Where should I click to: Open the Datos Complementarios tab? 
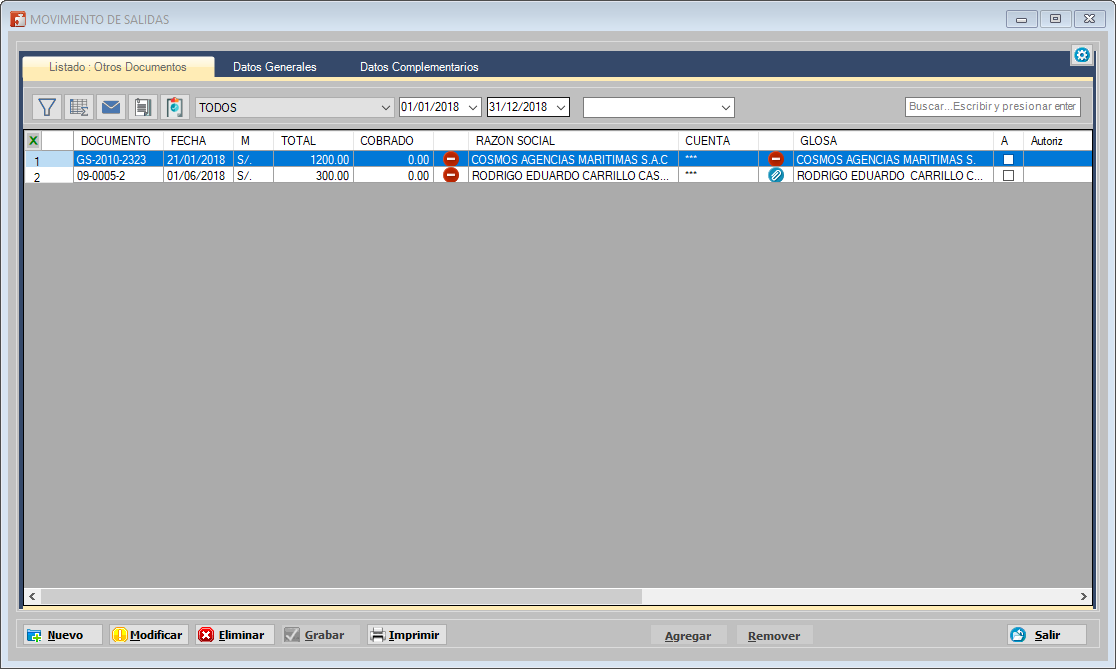click(419, 67)
